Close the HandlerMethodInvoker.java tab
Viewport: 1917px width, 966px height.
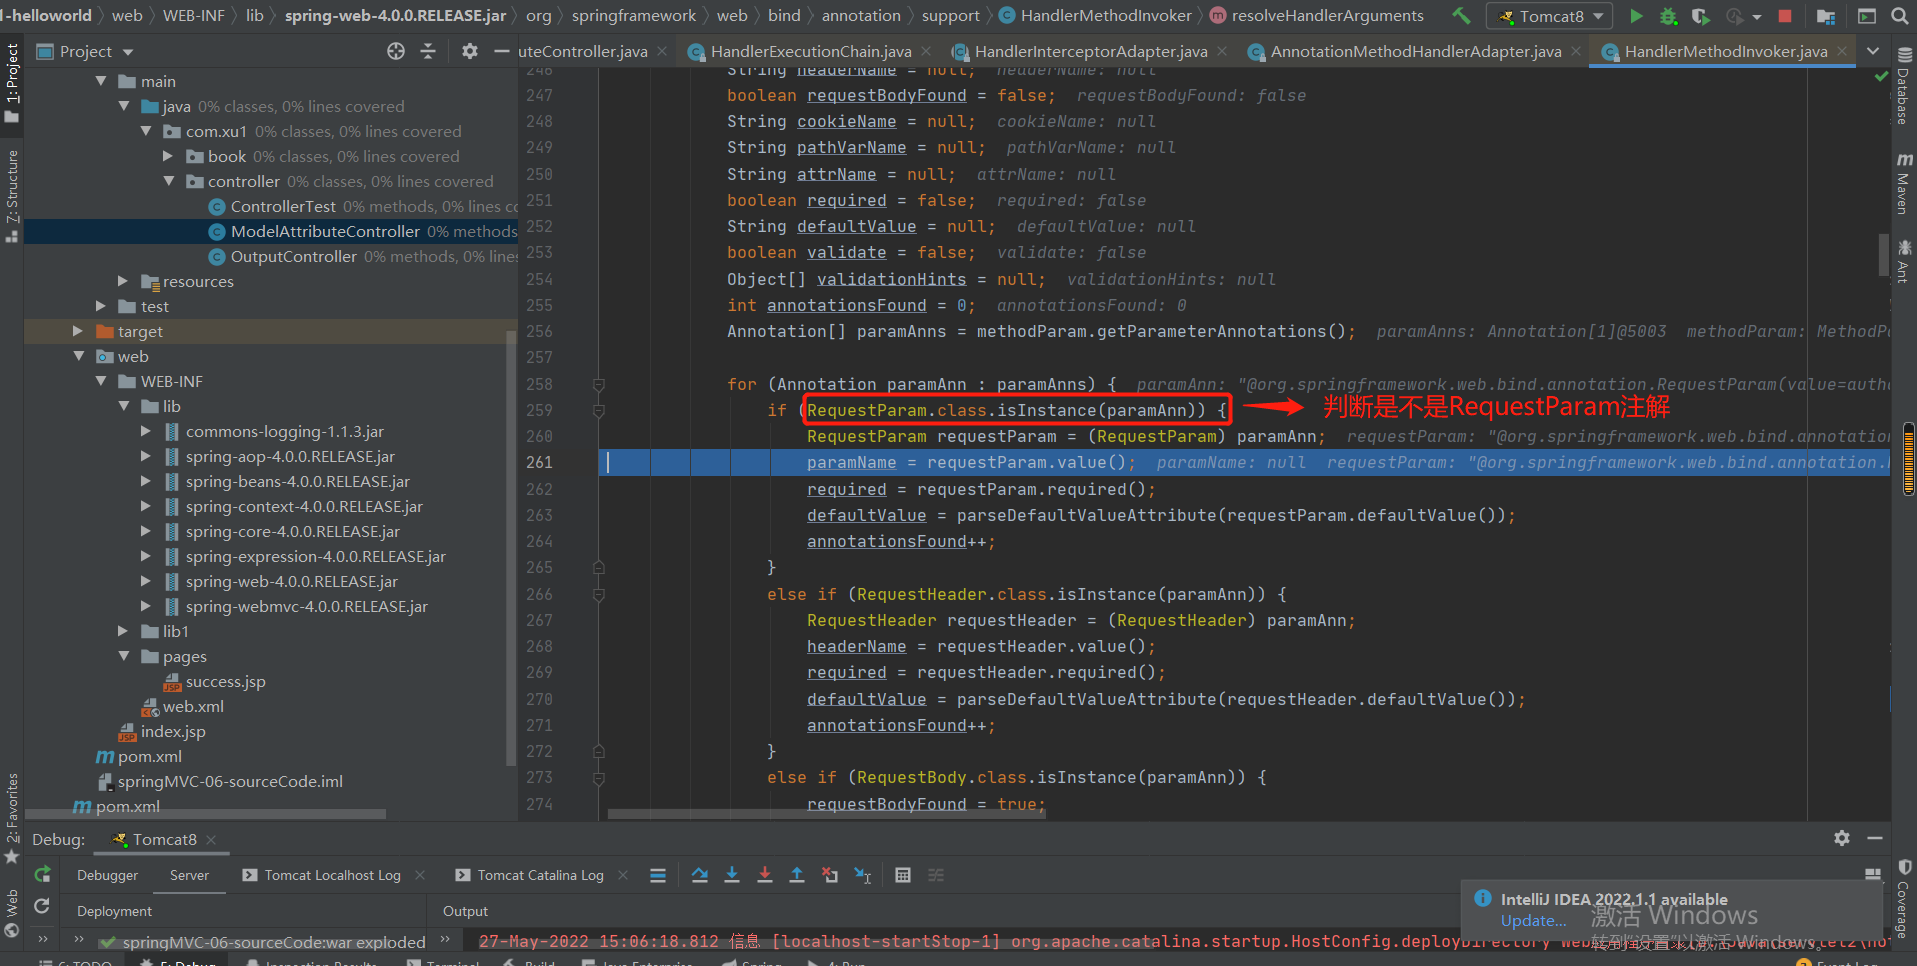point(1842,51)
